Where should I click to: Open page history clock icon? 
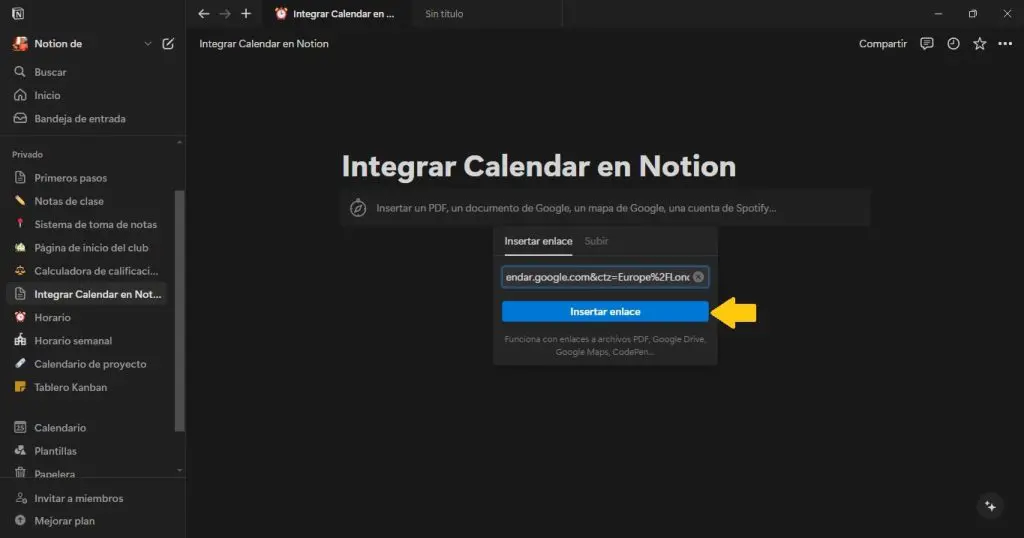pyautogui.click(x=953, y=44)
